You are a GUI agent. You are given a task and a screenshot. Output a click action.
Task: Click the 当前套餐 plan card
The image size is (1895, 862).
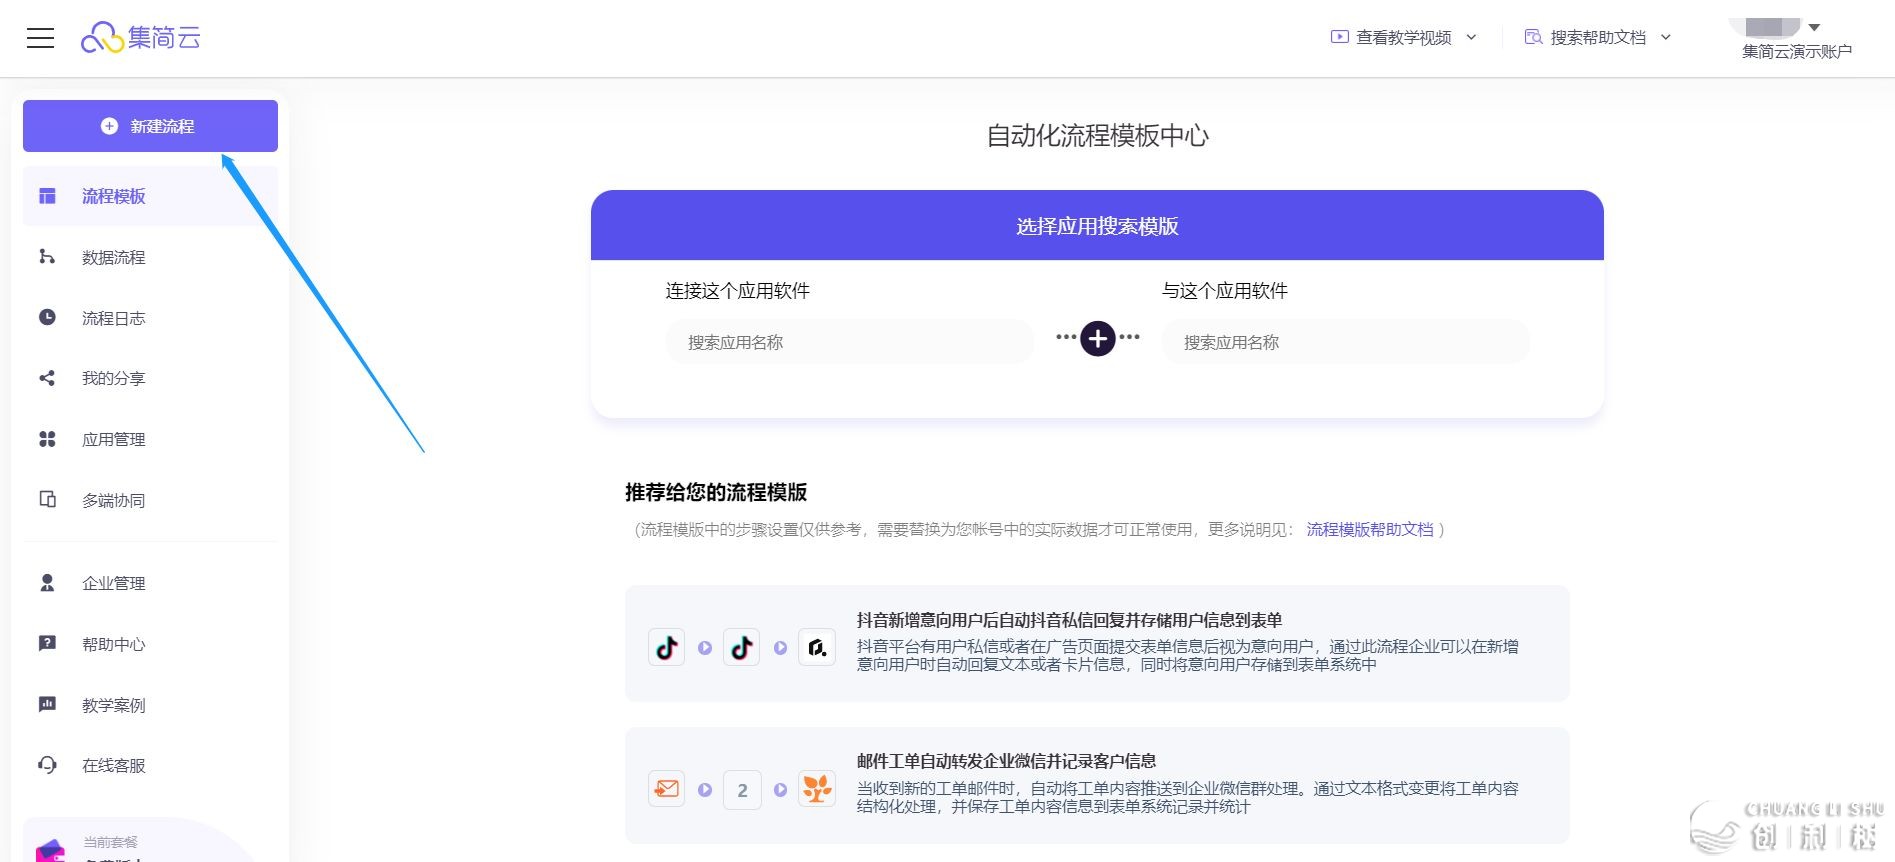140,842
